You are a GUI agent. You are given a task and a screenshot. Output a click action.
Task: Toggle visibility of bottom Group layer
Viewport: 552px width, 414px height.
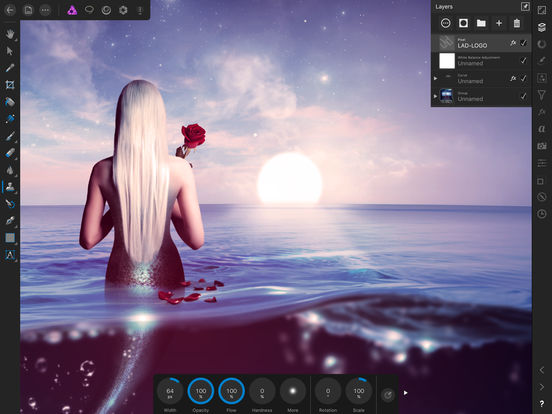click(523, 96)
